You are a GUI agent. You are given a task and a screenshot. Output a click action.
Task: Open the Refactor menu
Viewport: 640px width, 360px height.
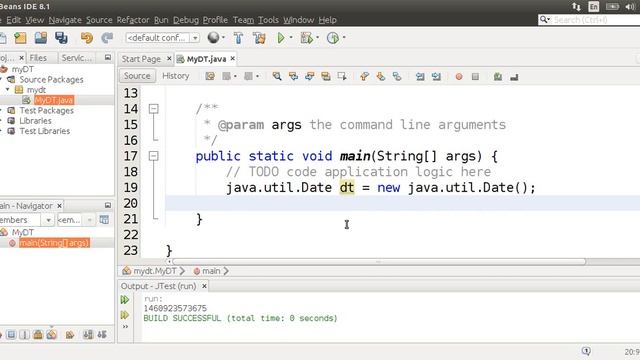133,20
